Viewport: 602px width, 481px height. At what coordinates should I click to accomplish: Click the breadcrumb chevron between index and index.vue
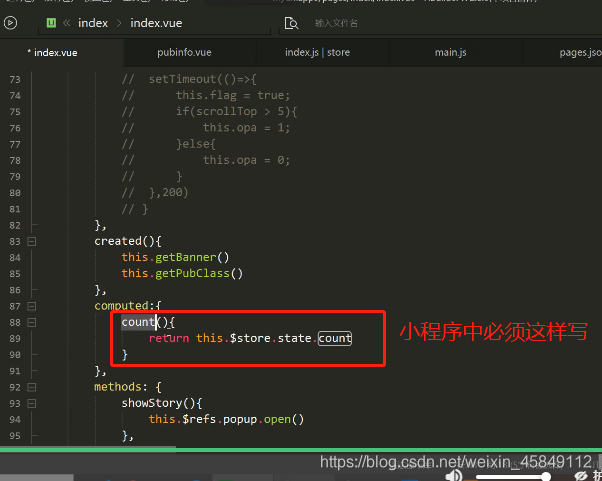coord(119,23)
